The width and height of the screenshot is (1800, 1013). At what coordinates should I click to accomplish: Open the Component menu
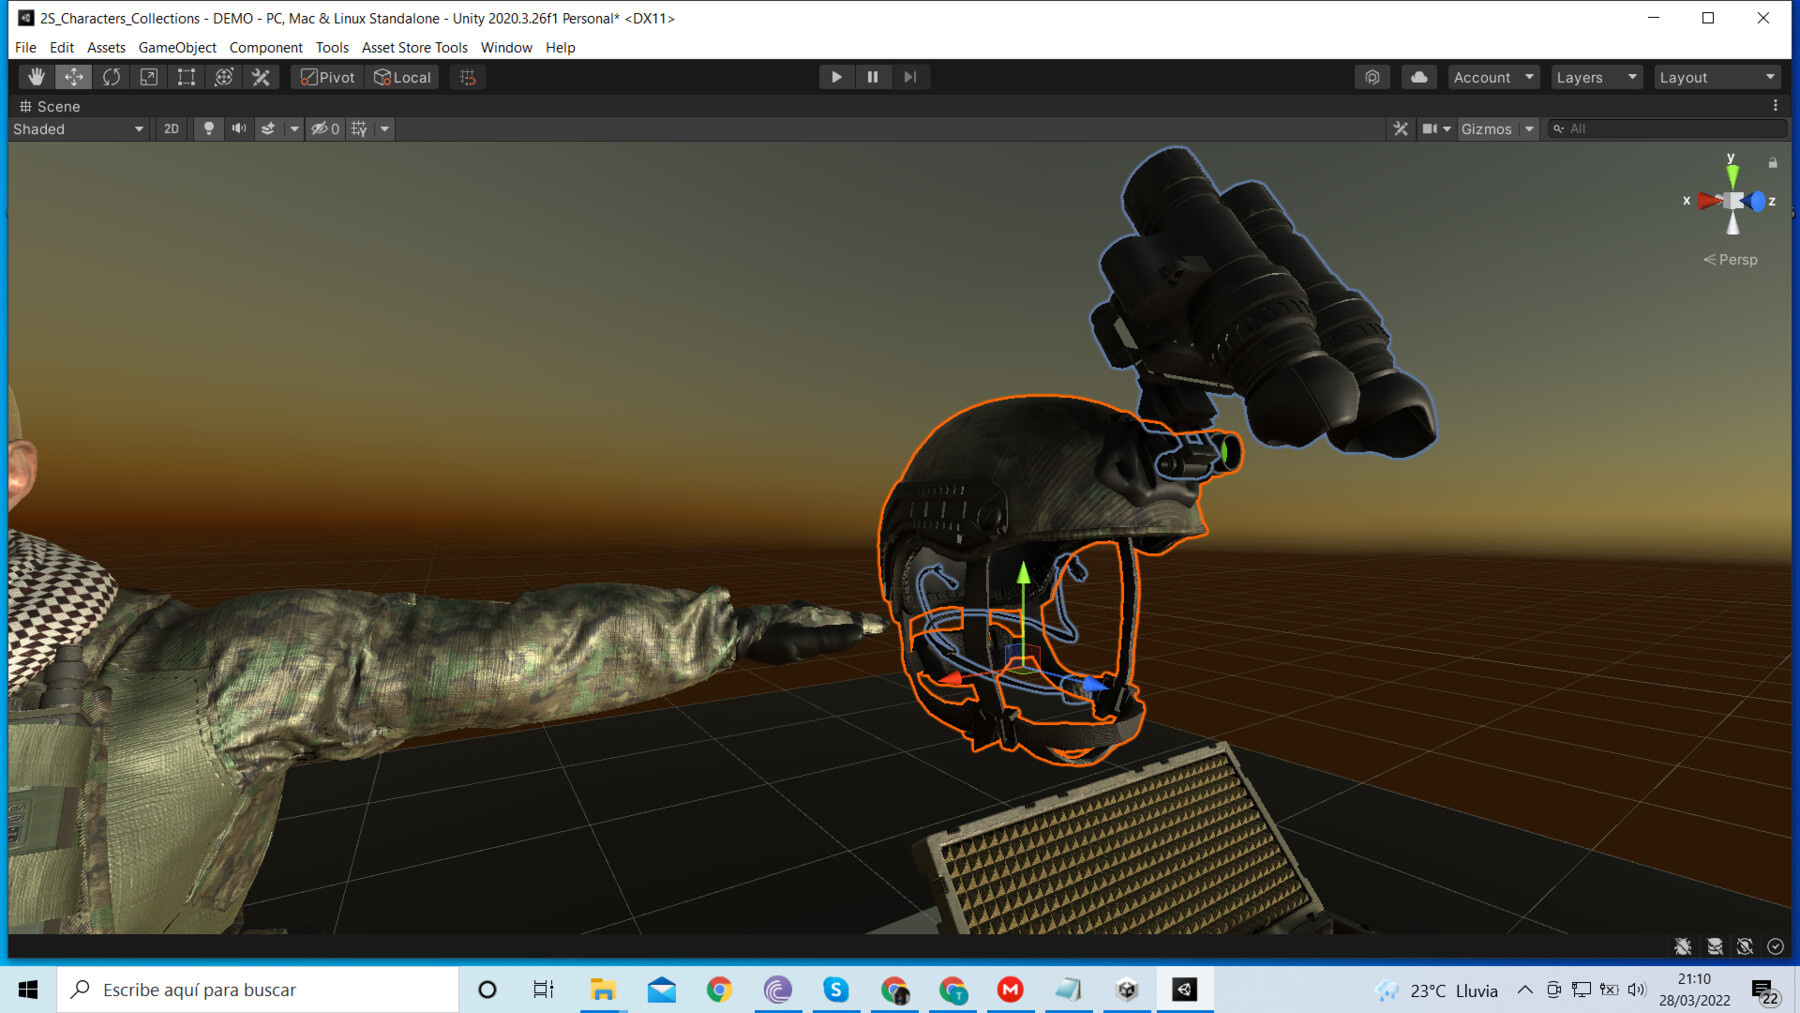point(266,47)
